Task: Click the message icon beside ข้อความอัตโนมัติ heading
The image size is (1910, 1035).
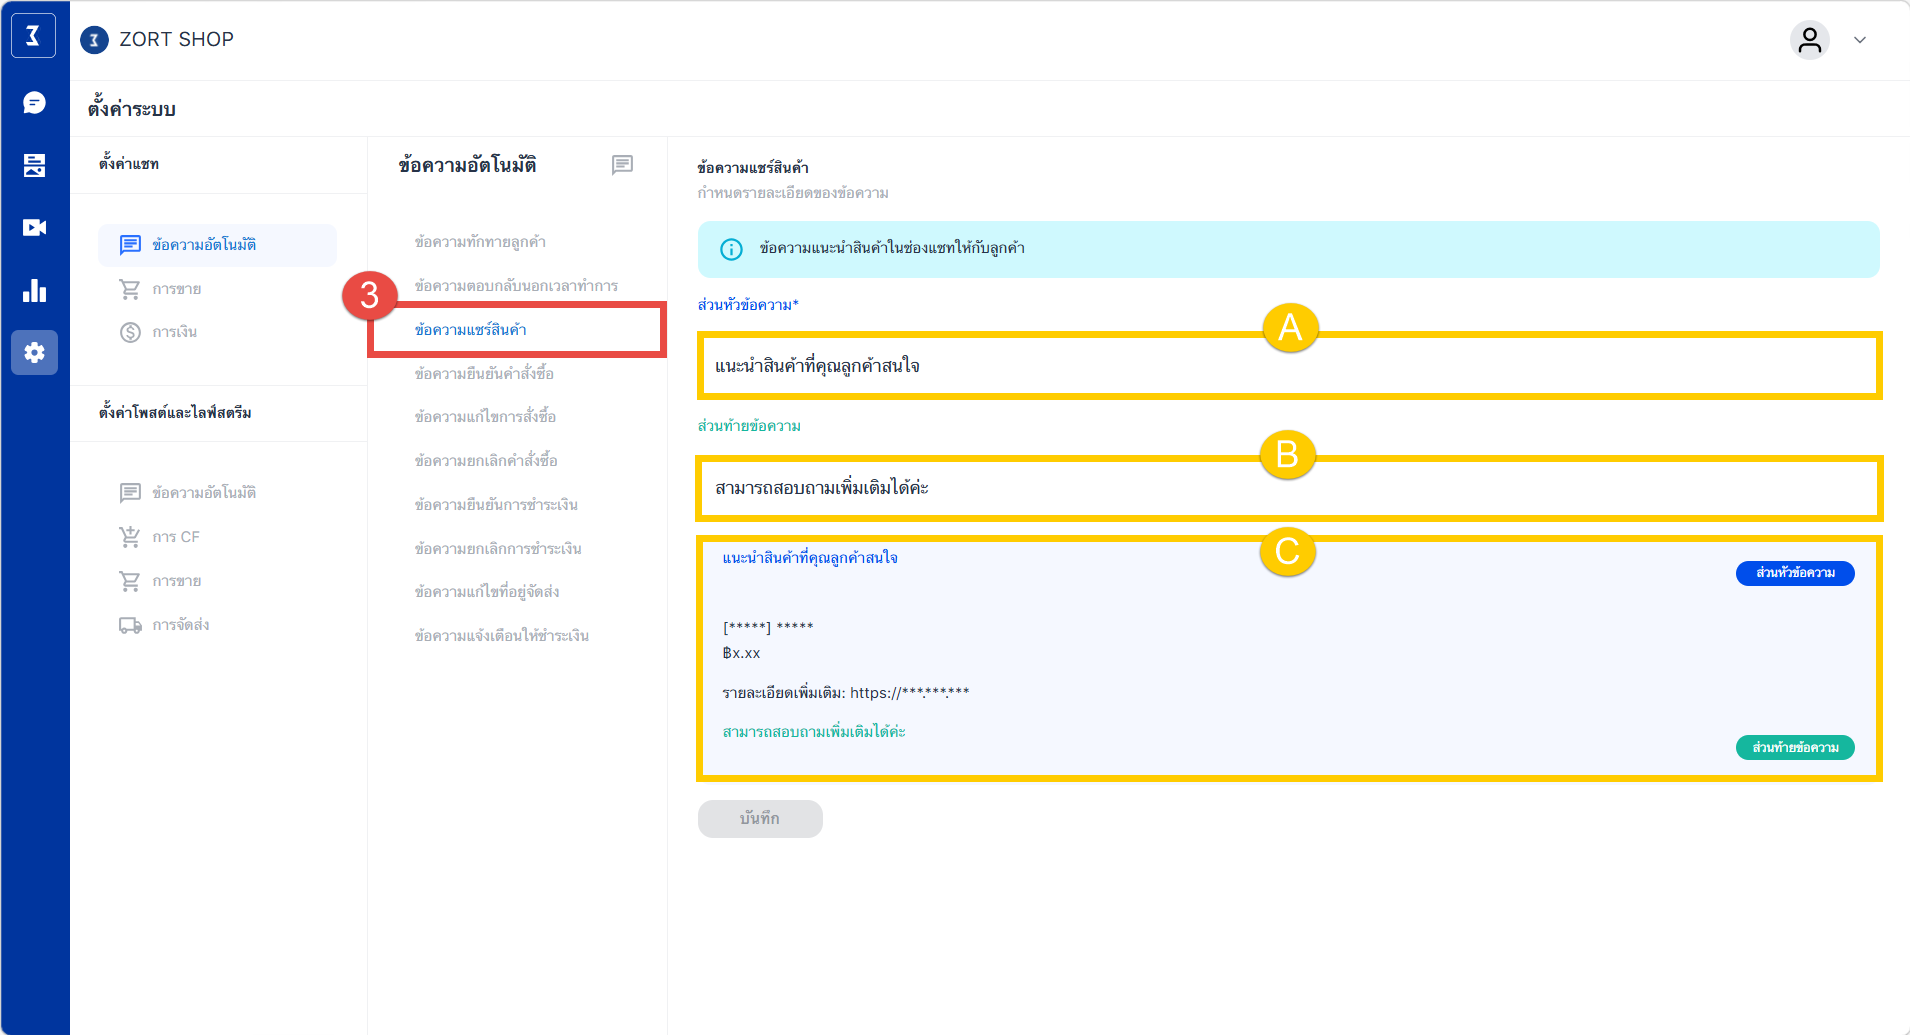Action: pyautogui.click(x=622, y=165)
